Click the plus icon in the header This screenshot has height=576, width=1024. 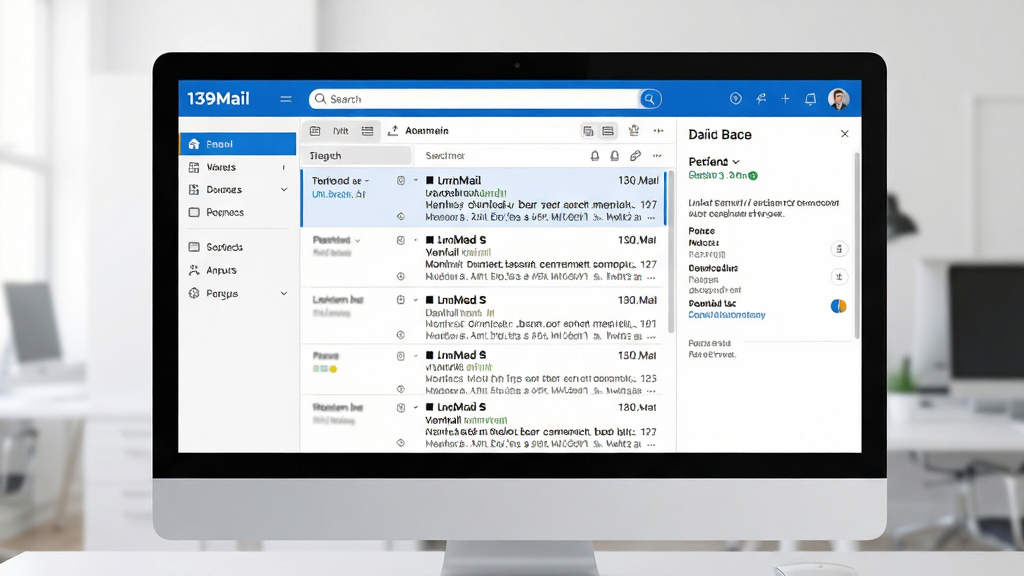(785, 99)
